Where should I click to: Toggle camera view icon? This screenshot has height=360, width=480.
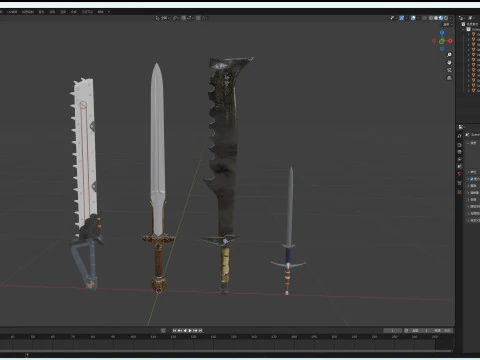pyautogui.click(x=449, y=70)
